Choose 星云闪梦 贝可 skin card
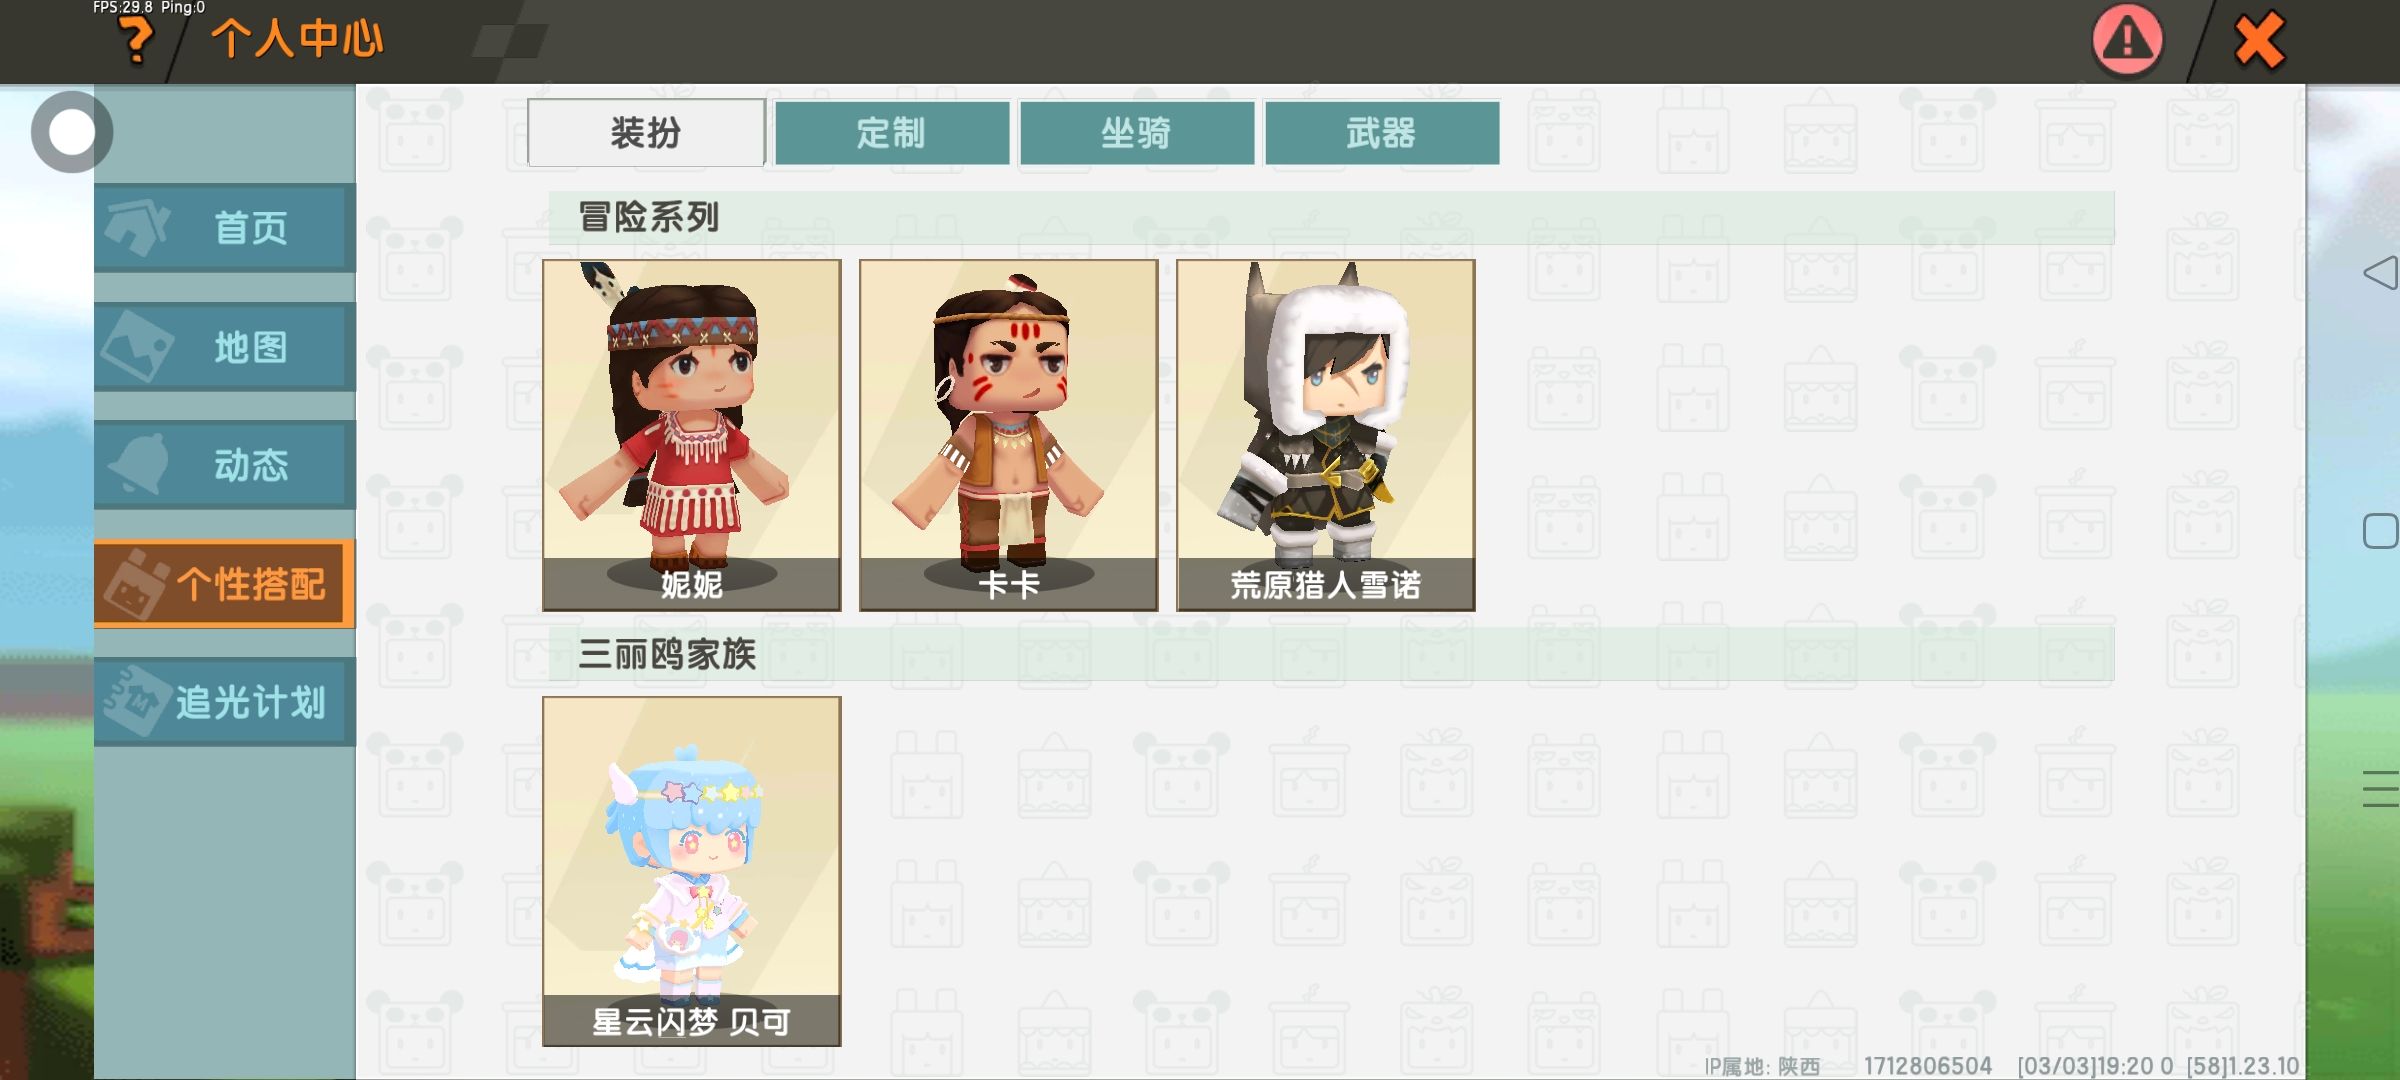Screen dimensions: 2400x1080 tap(692, 872)
